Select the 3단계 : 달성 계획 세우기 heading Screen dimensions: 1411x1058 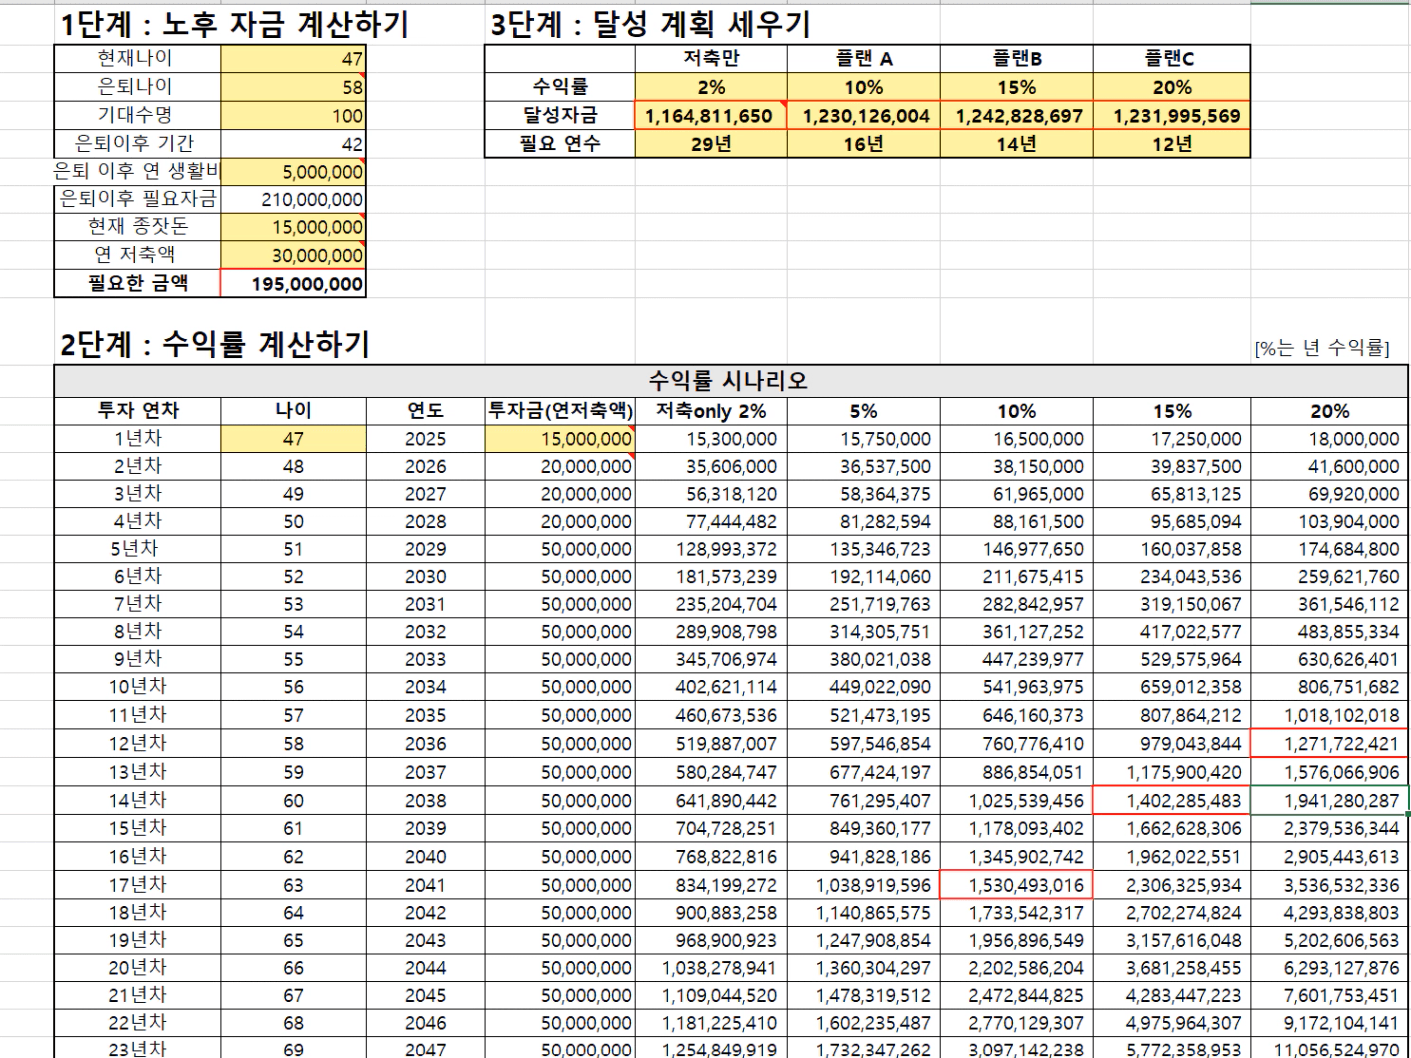650,24
